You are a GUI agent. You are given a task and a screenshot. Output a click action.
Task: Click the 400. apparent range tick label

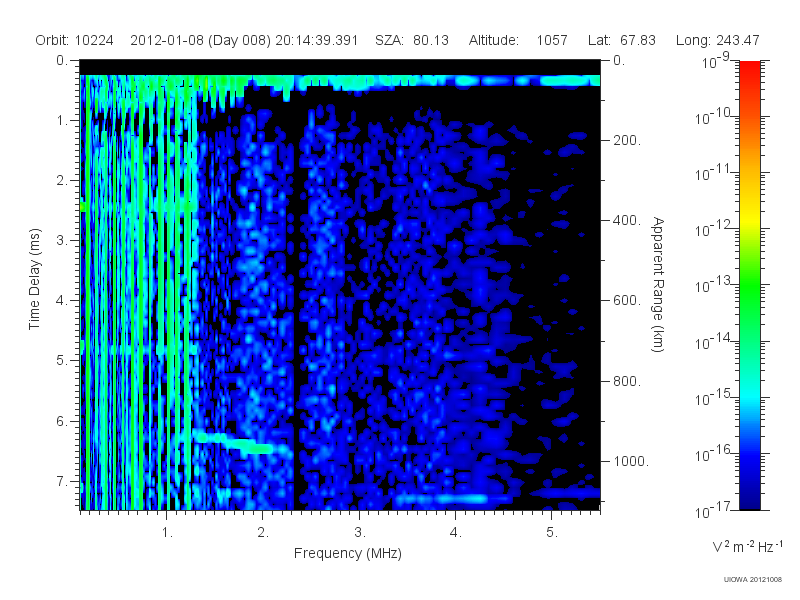pos(627,220)
